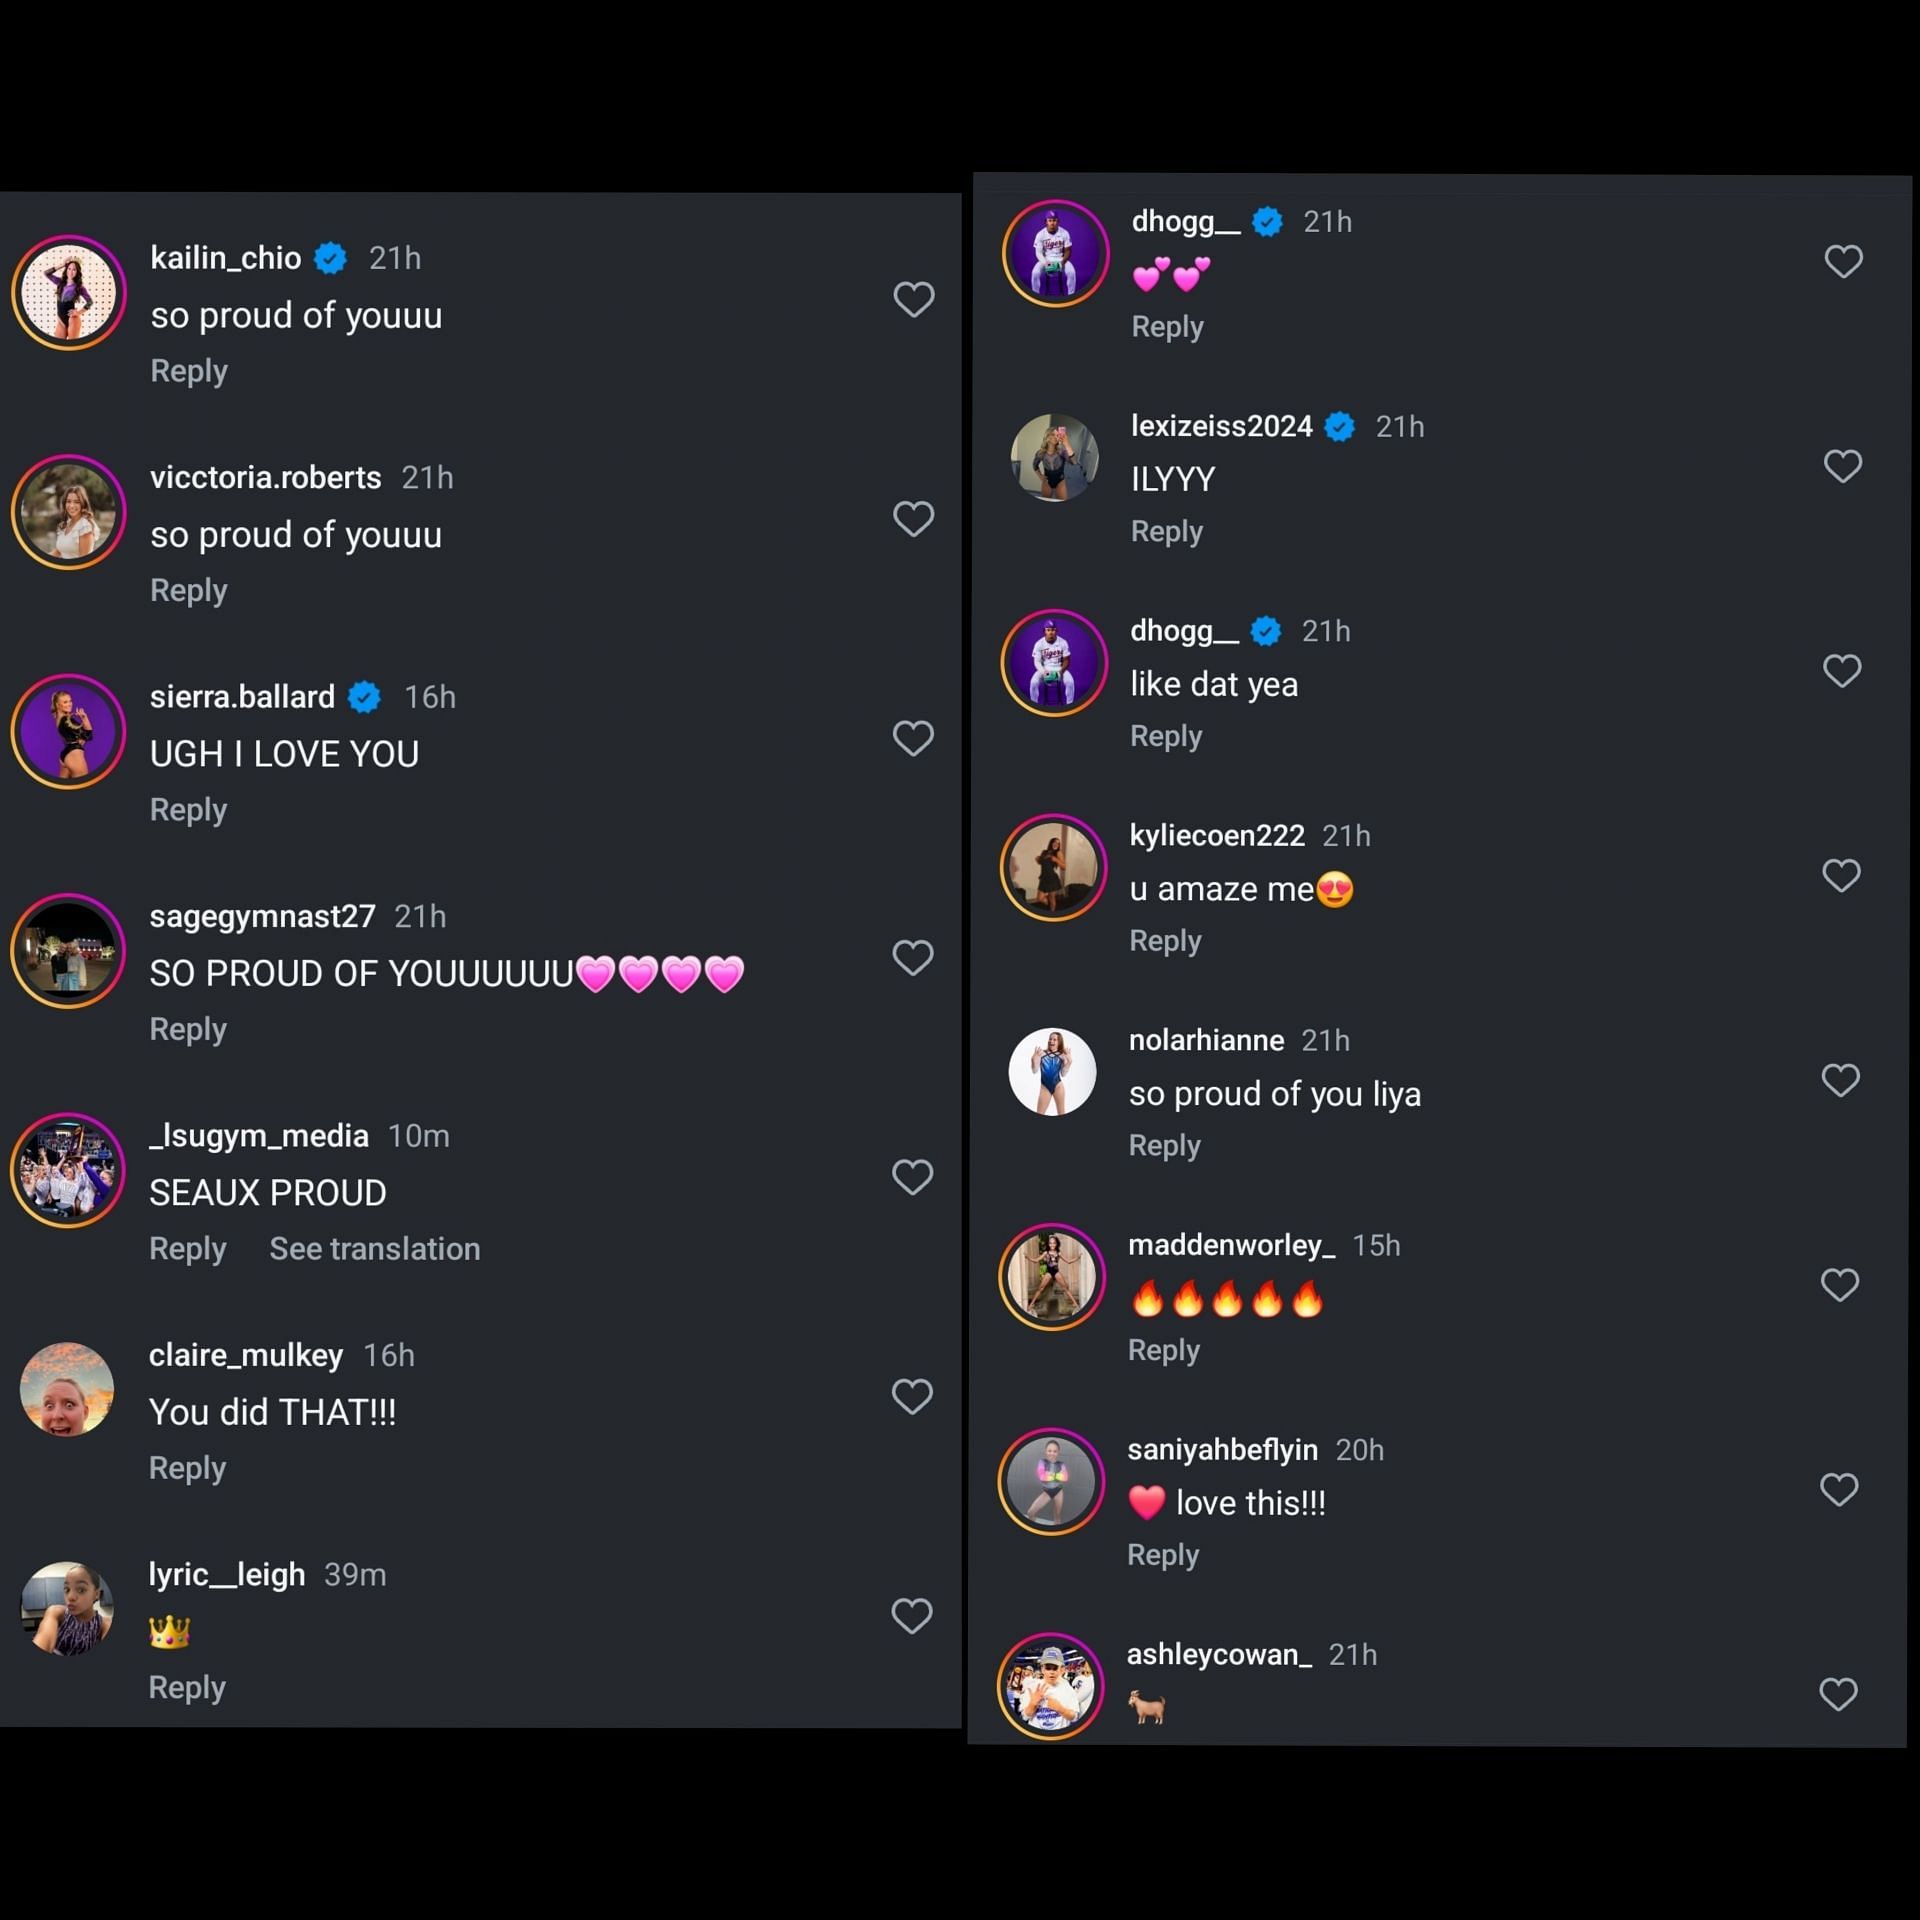Image resolution: width=1920 pixels, height=1920 pixels.
Task: Like lexizeiss2024's "ILYYY" comment
Action: point(1842,466)
